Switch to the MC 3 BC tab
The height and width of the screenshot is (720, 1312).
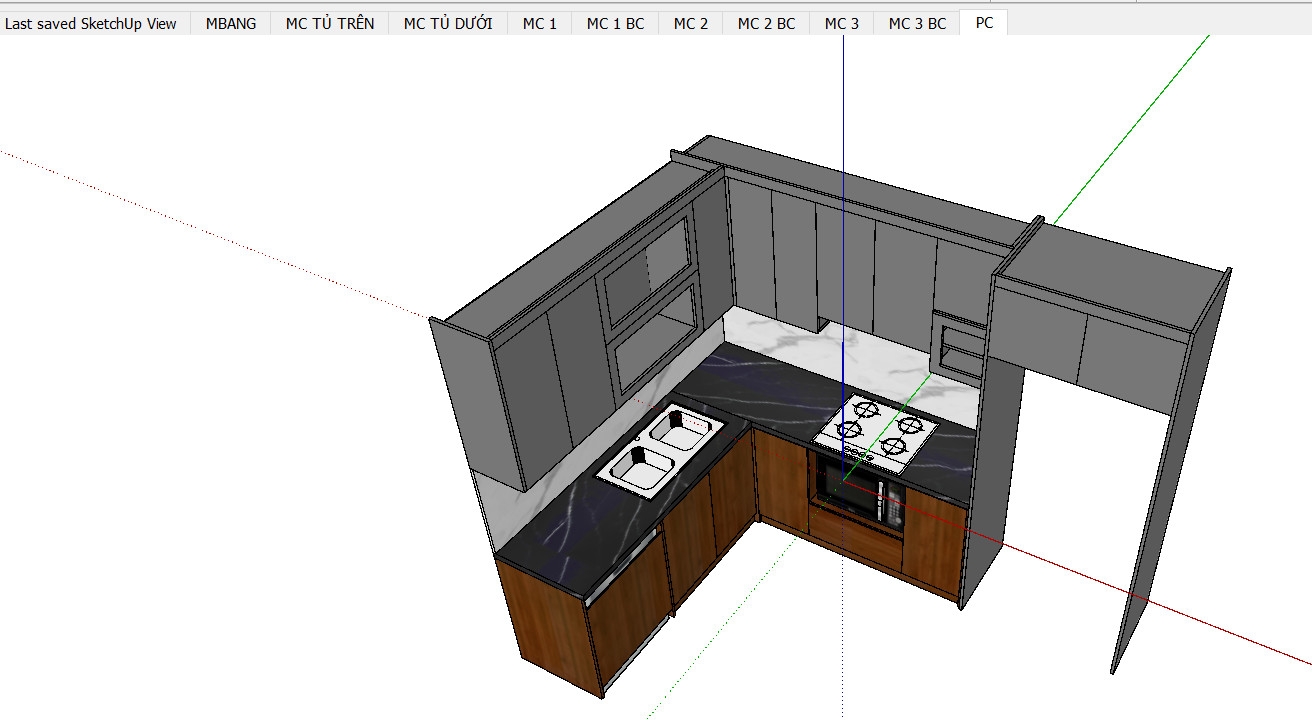pyautogui.click(x=917, y=24)
